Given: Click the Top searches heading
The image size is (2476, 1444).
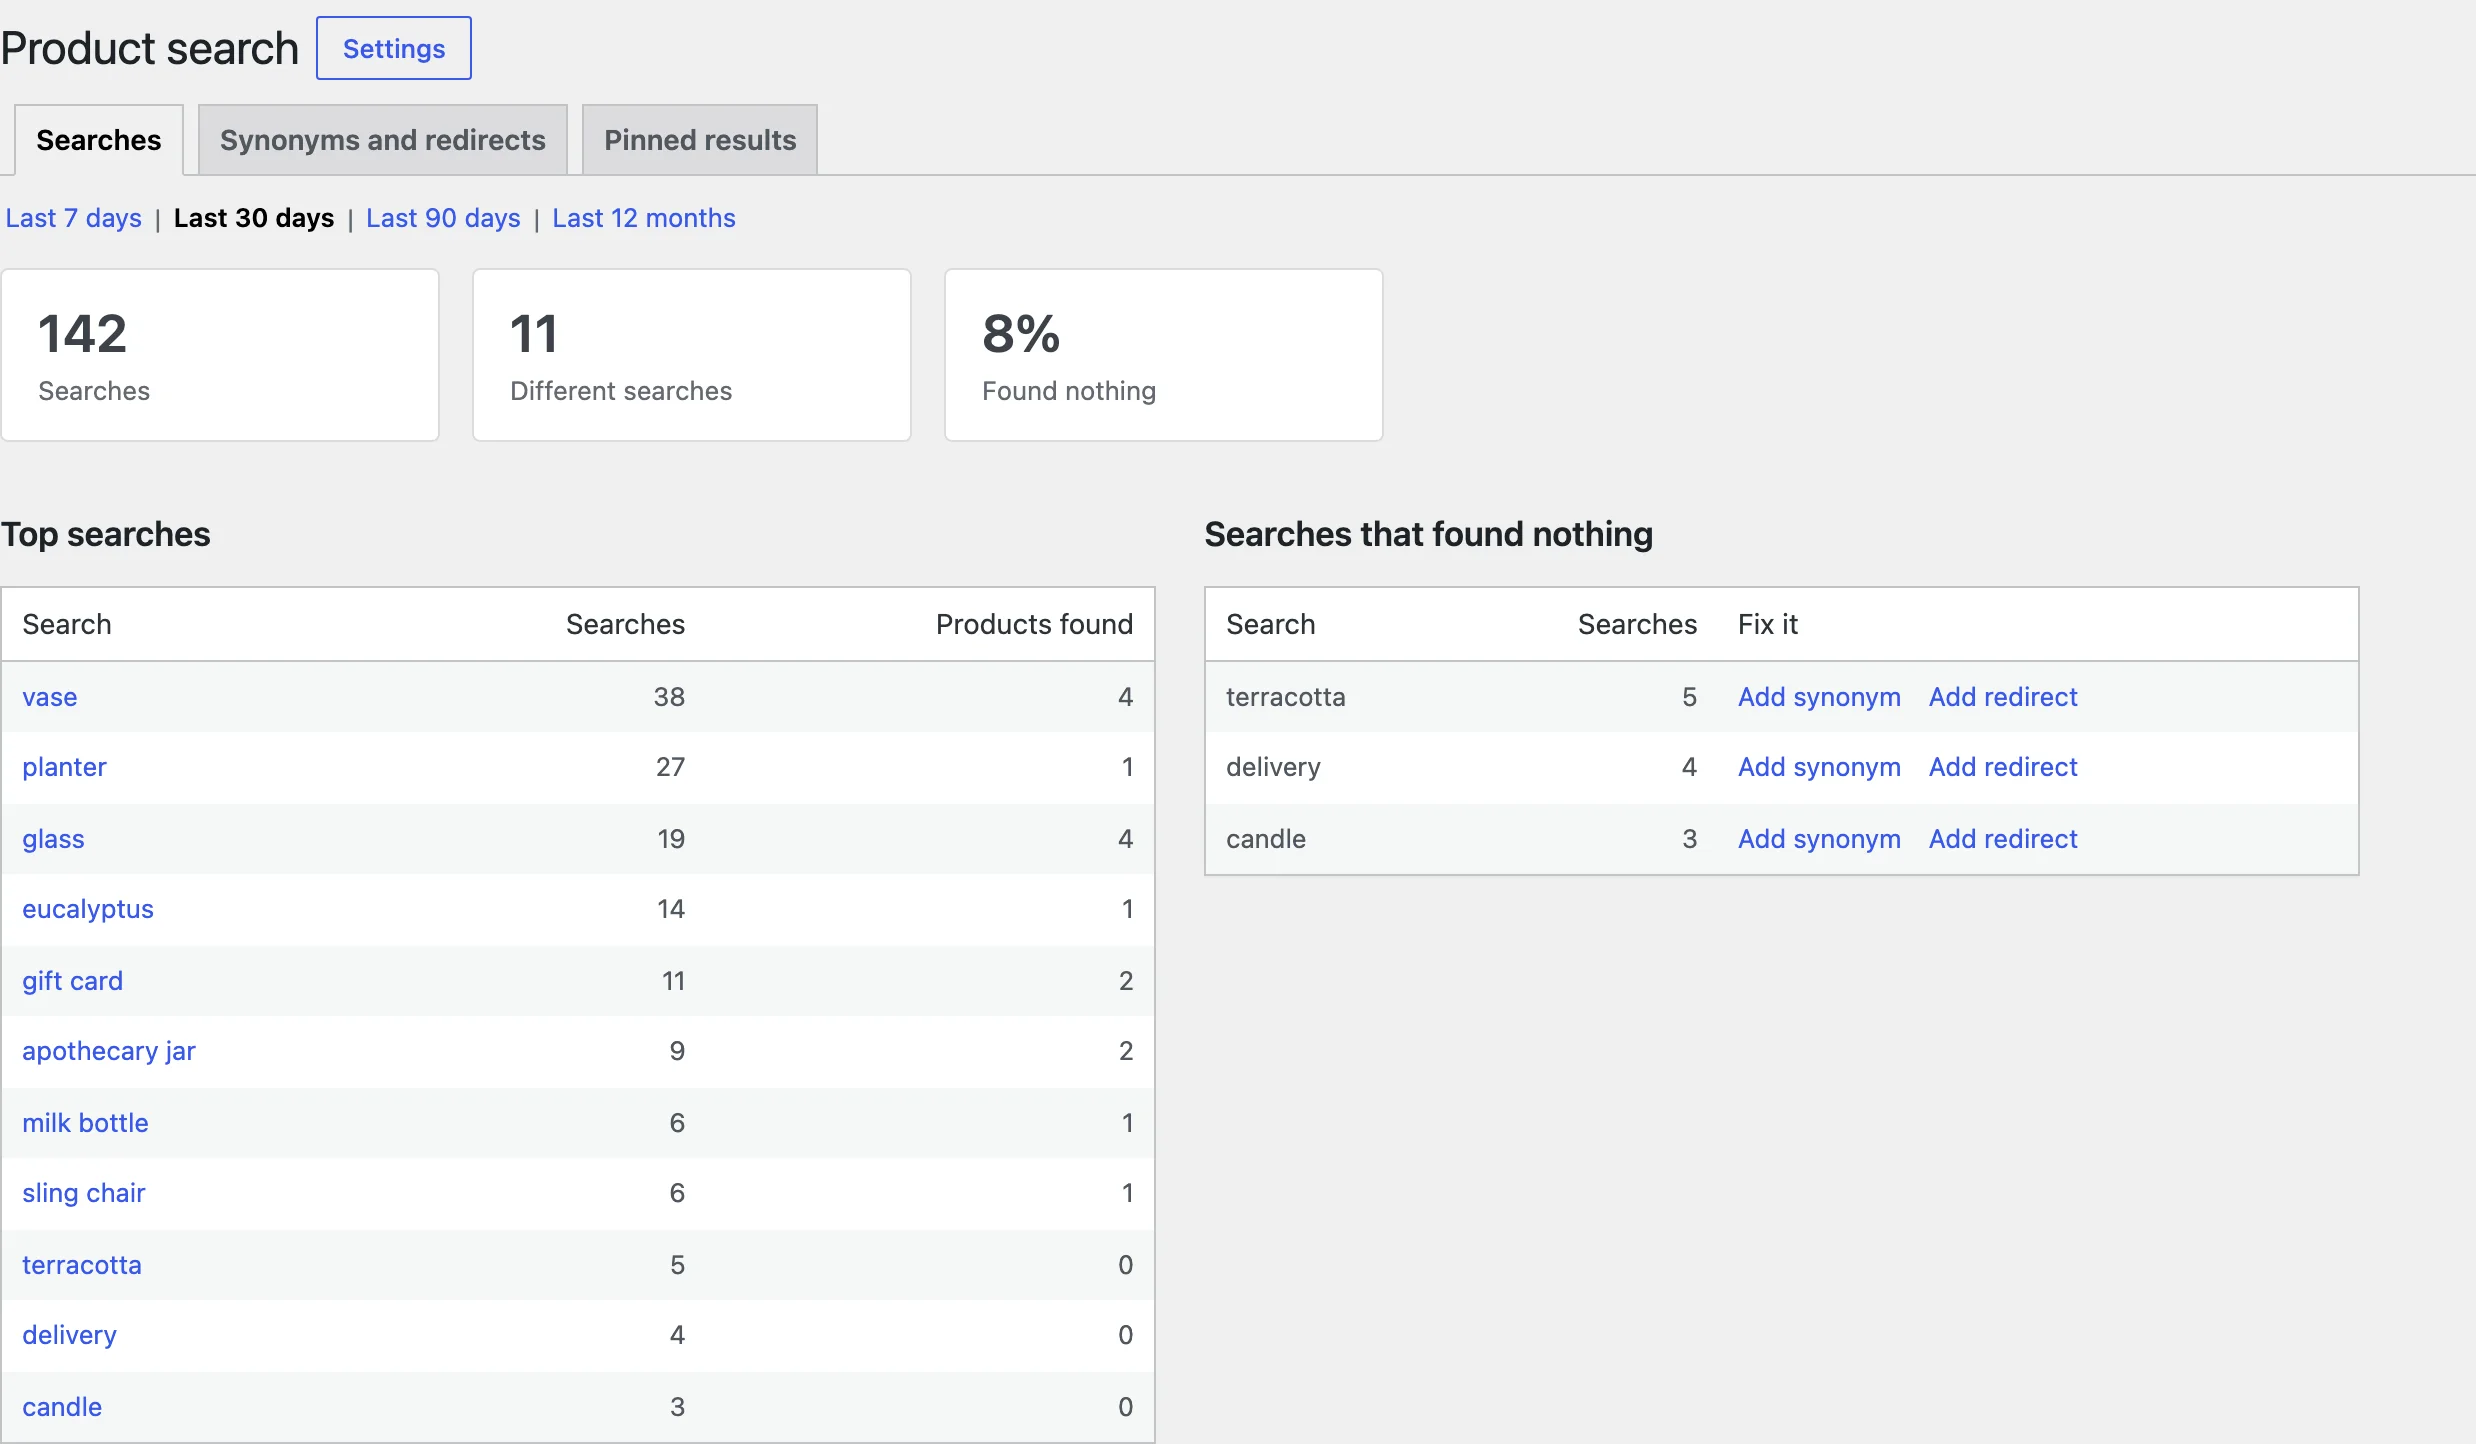Looking at the screenshot, I should [x=106, y=534].
